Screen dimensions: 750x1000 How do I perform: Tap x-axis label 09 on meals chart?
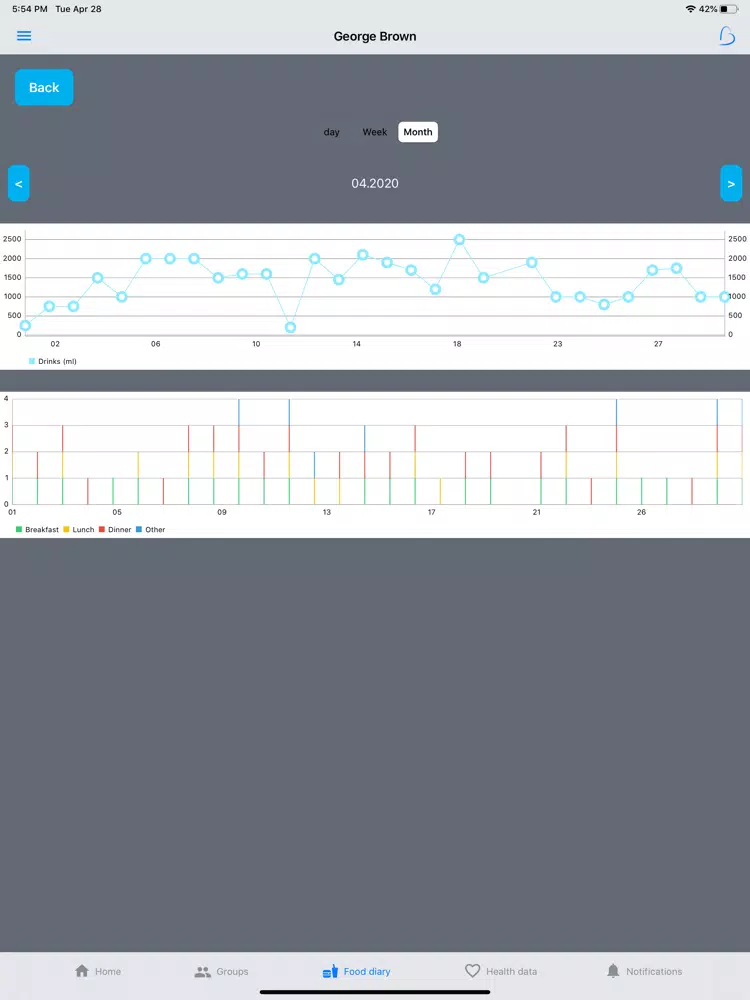[222, 512]
